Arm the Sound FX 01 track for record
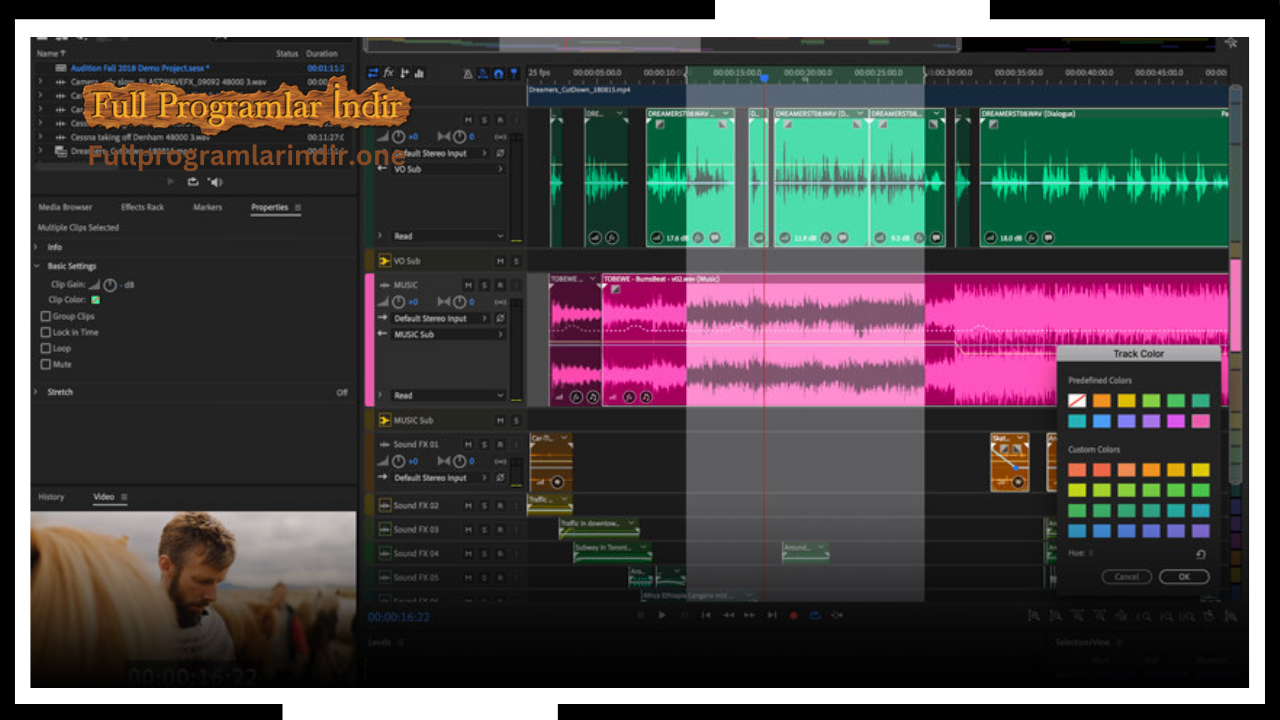The image size is (1280, 720). 500,445
